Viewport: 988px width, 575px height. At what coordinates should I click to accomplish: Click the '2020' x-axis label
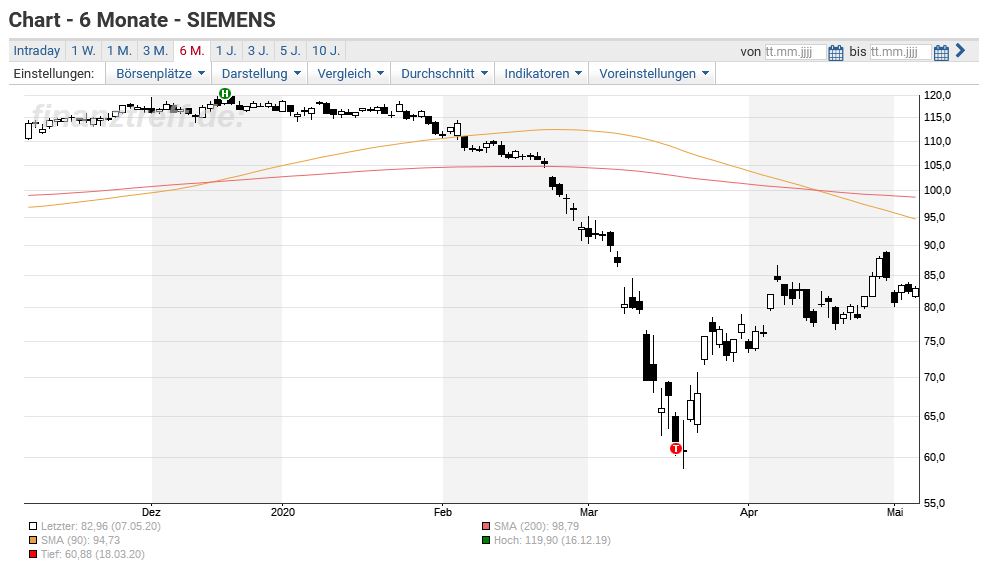tap(283, 512)
